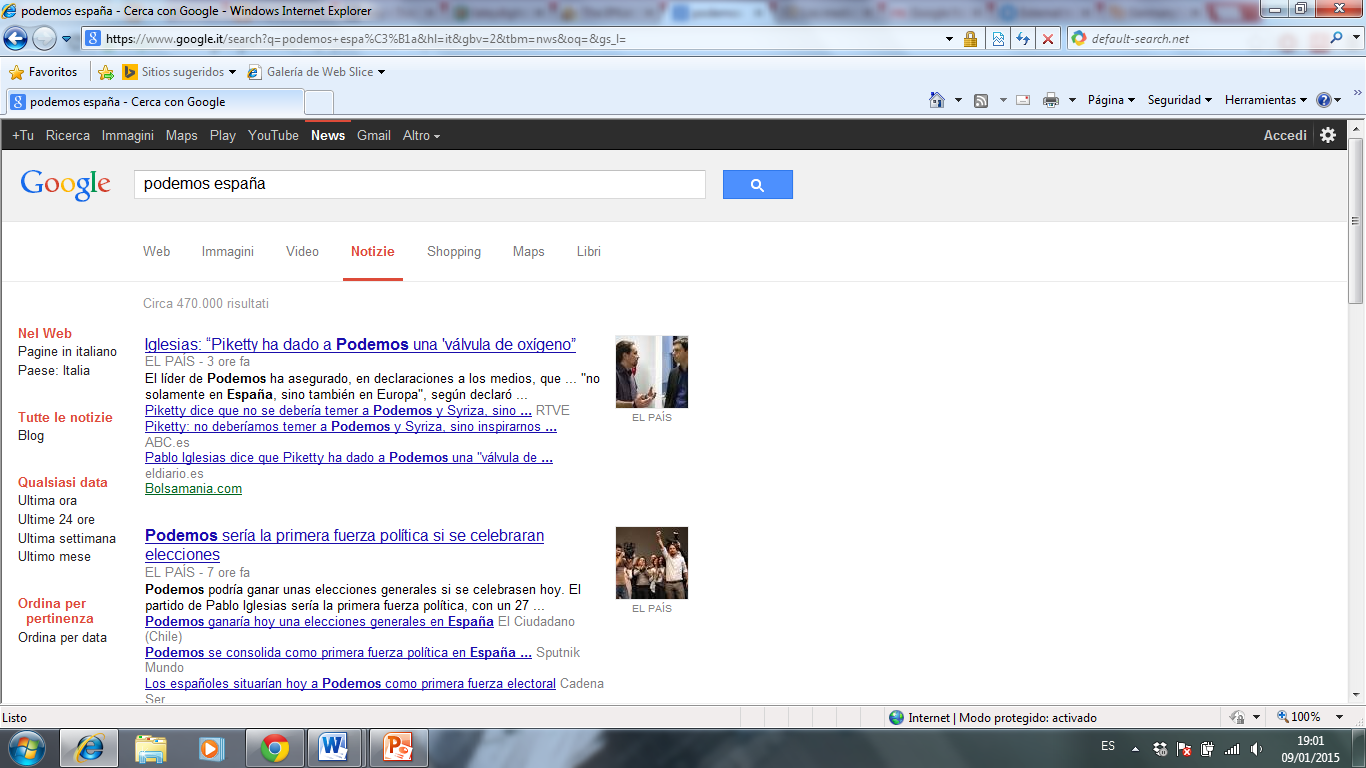The width and height of the screenshot is (1366, 768).
Task: Open the recent pages dropdown beside Forward
Action: 67,39
